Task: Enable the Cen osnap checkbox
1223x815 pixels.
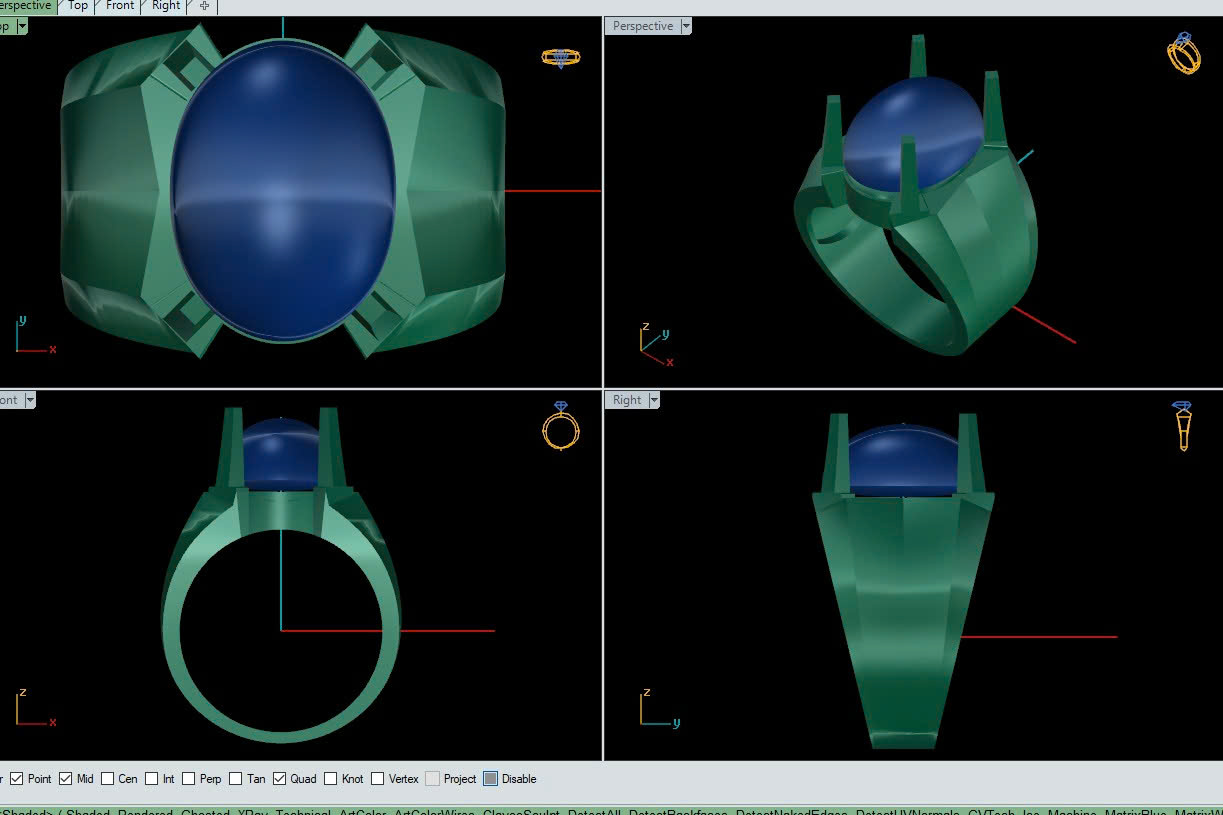Action: 107,779
